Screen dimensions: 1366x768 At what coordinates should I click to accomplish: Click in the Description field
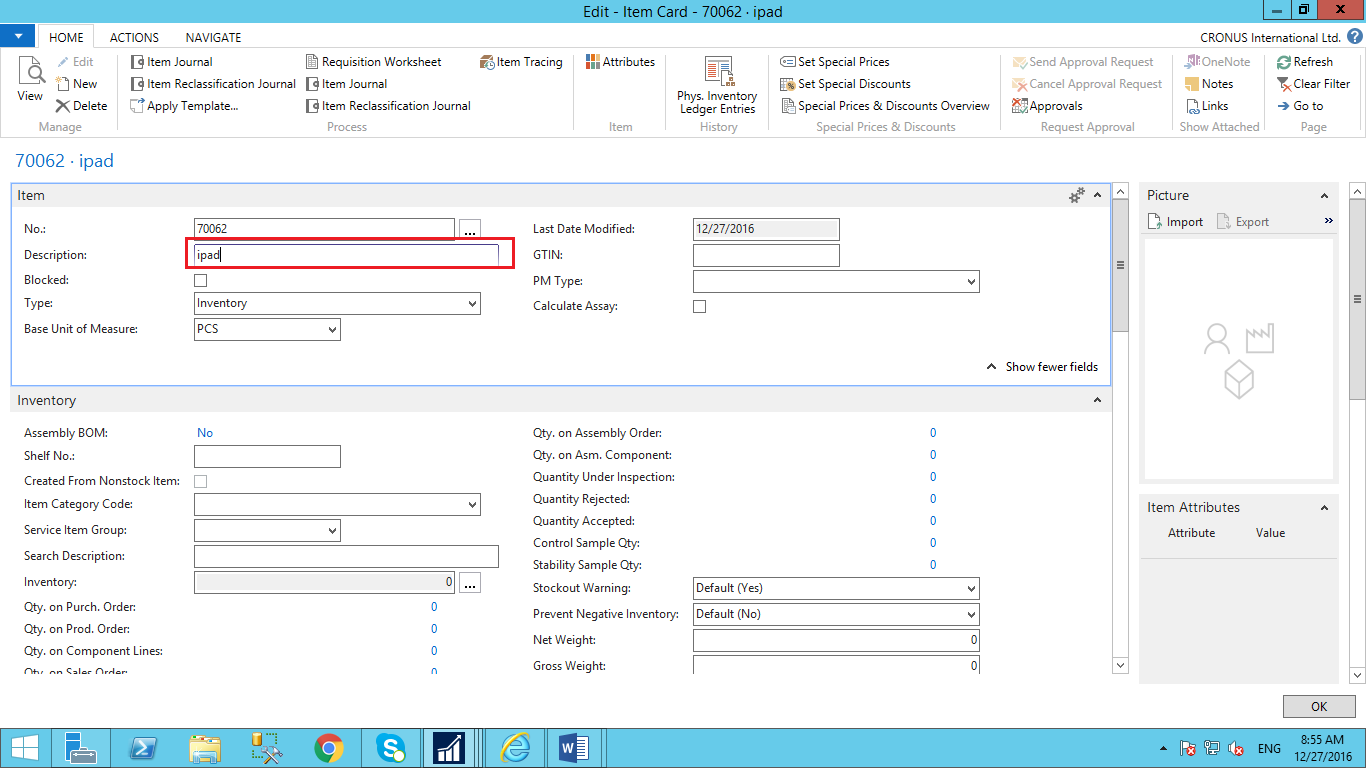click(x=346, y=255)
